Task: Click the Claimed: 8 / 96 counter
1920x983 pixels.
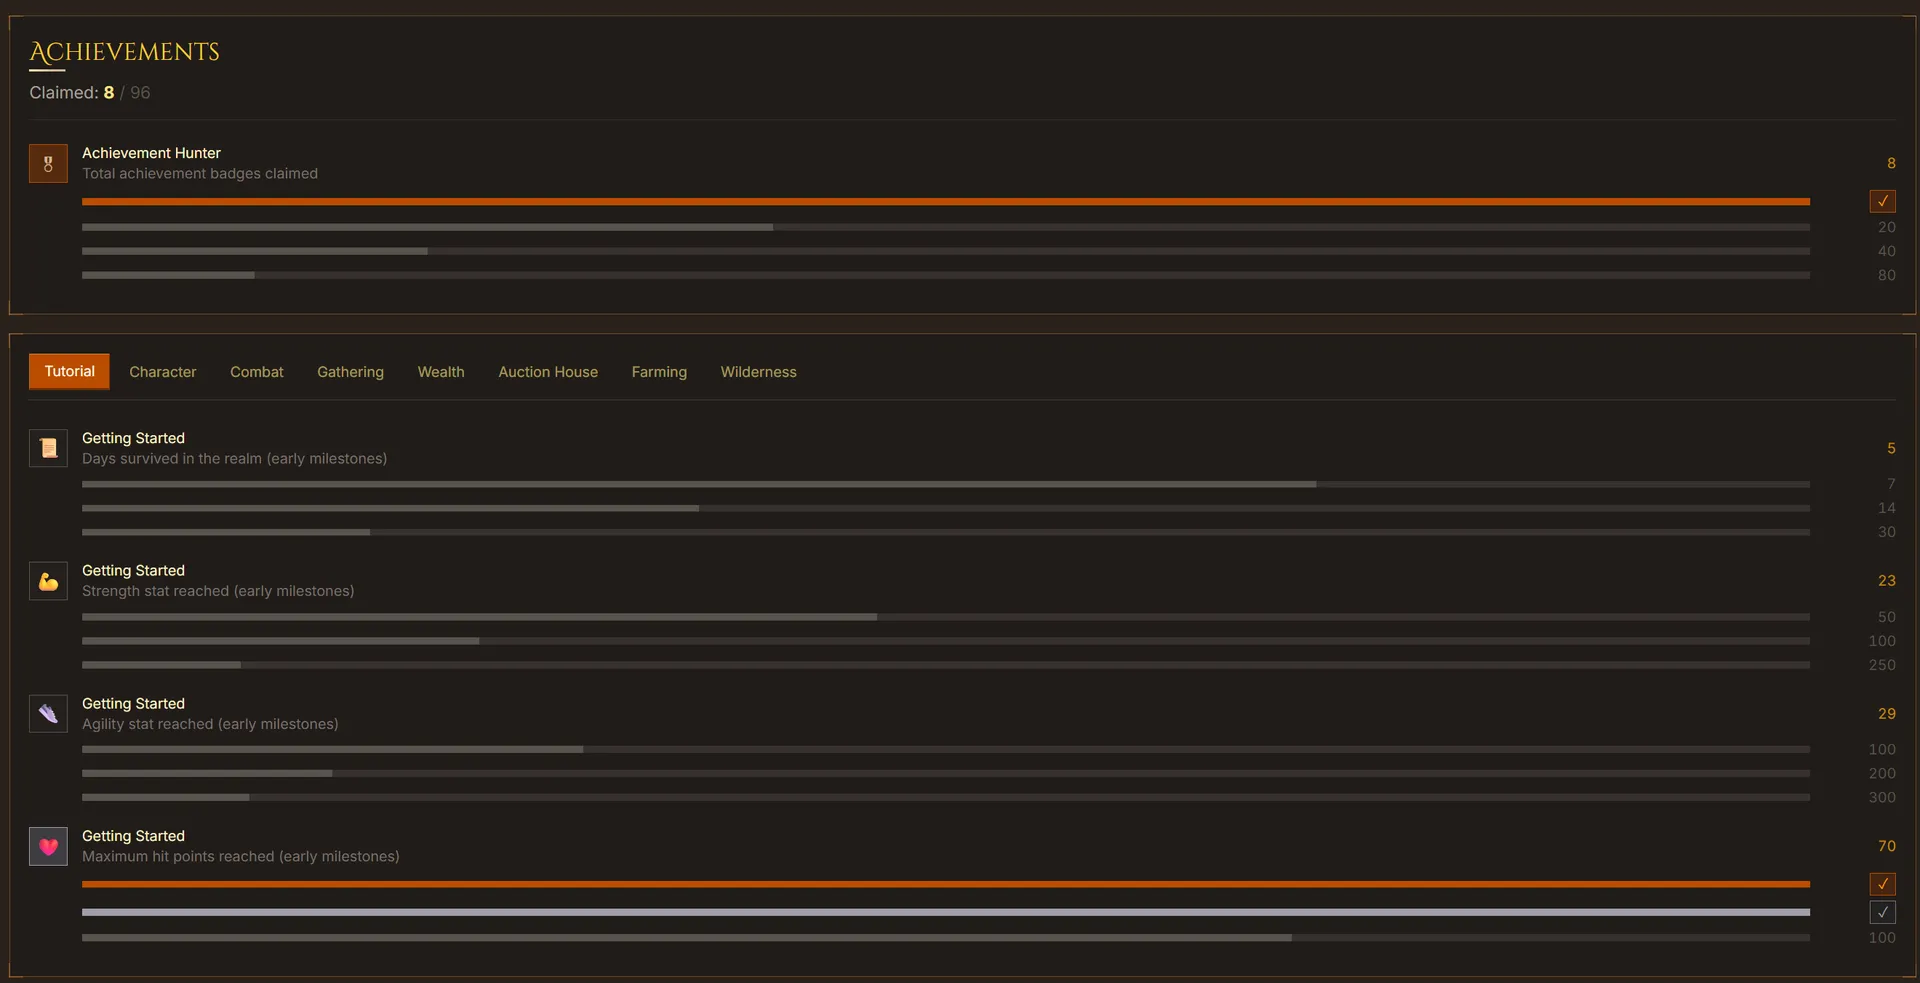Action: [x=90, y=92]
